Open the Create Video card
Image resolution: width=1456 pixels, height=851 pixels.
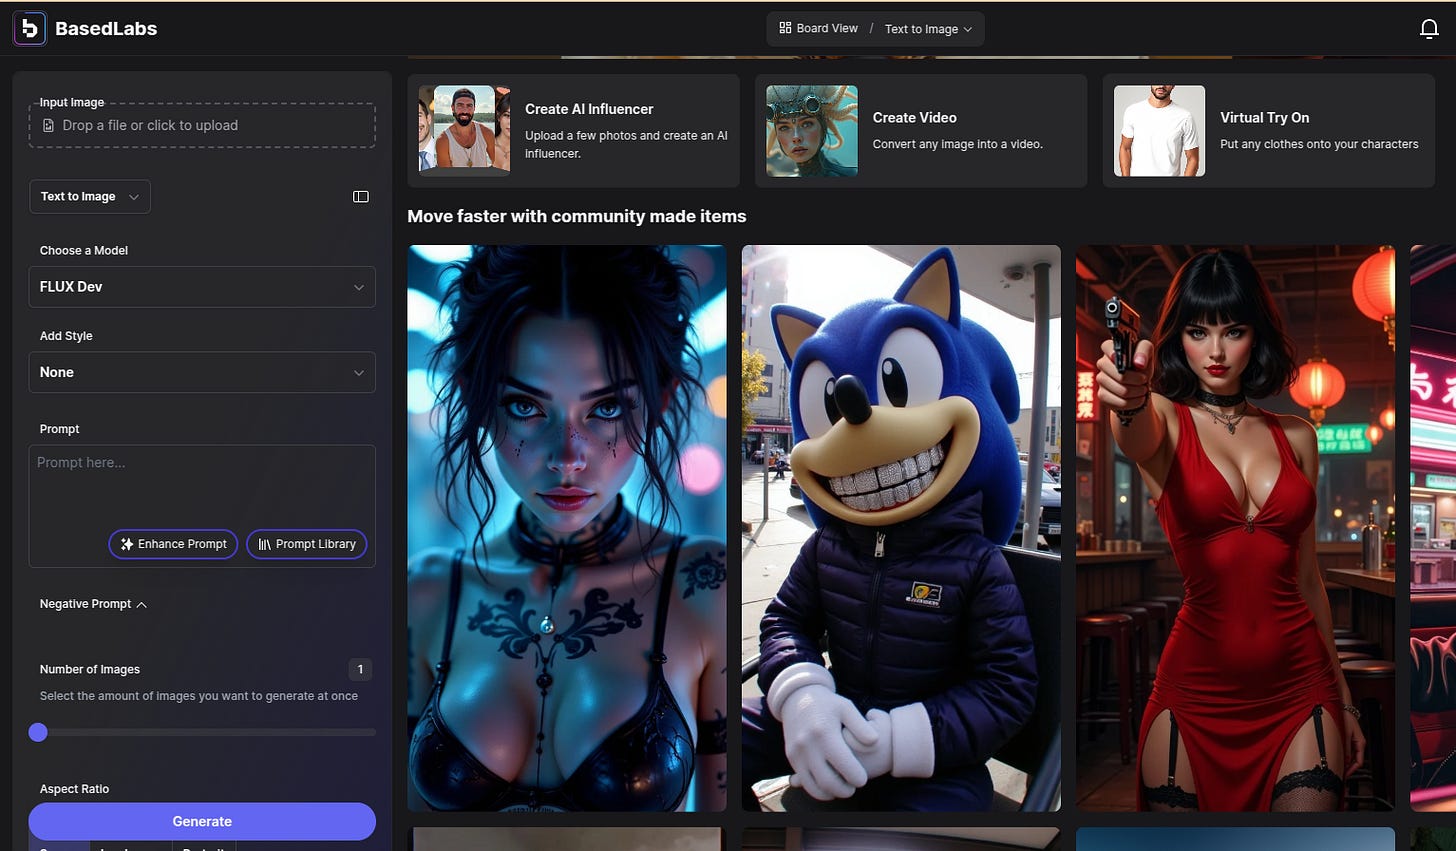click(921, 131)
